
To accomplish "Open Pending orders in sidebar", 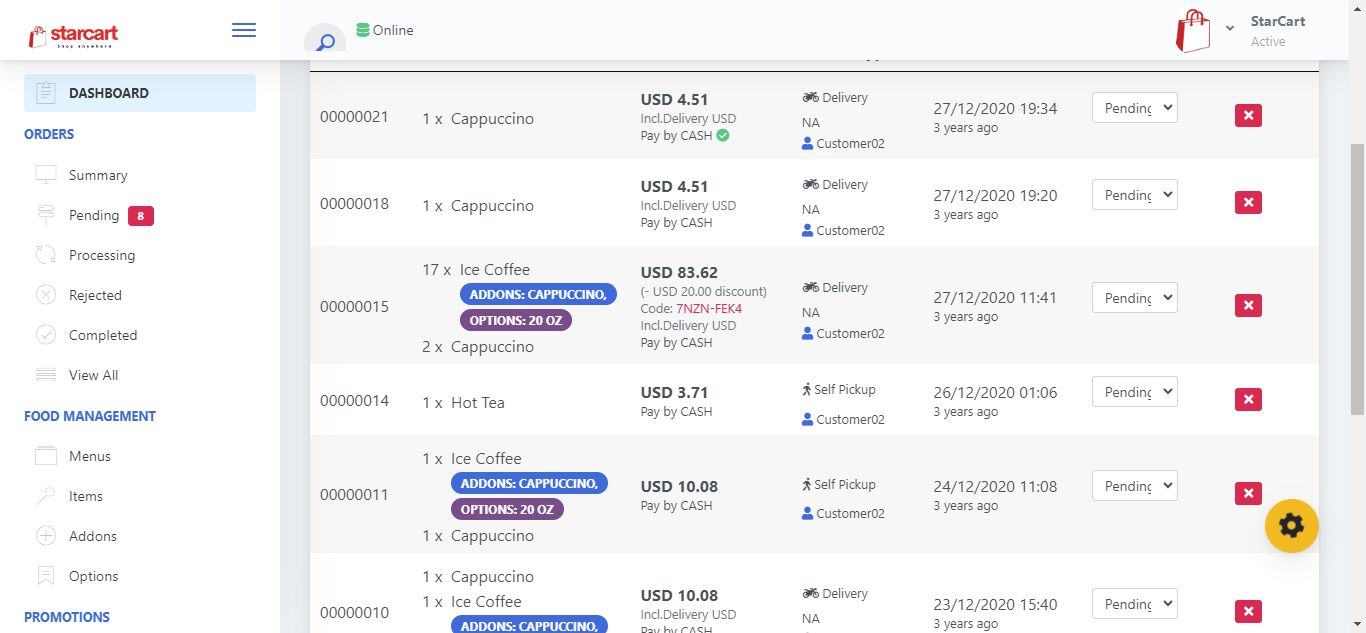I will tap(94, 215).
